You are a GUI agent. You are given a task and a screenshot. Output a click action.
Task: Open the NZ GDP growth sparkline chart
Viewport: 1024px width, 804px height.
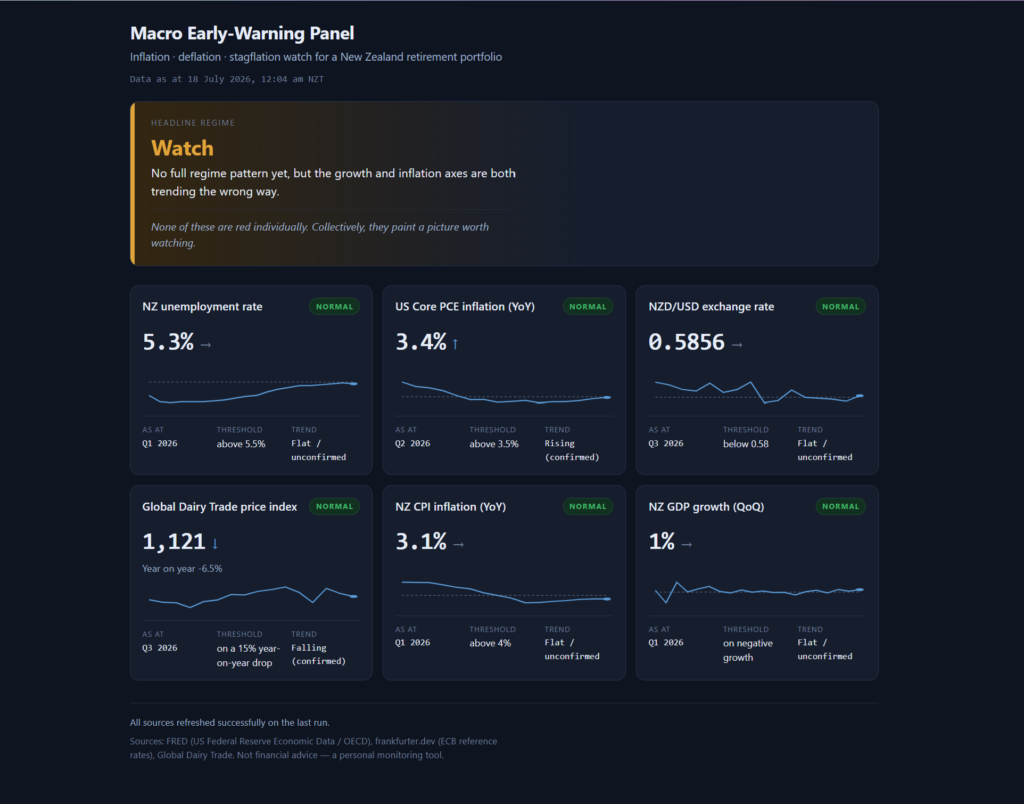(758, 591)
